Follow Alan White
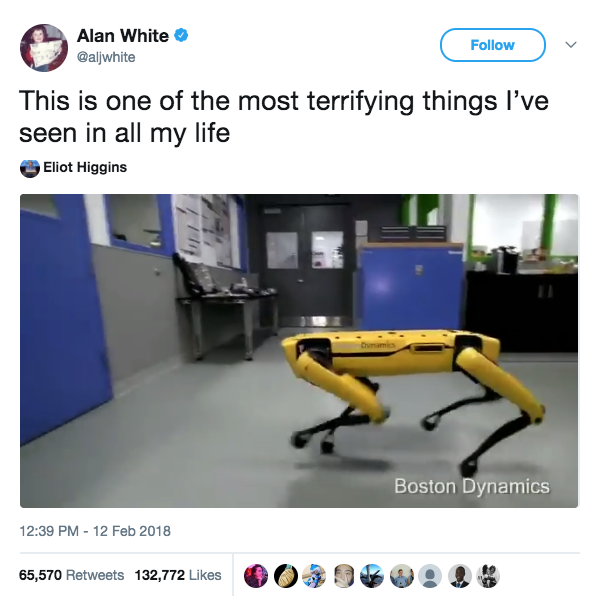Screen dimensions: 606x596 click(x=492, y=45)
